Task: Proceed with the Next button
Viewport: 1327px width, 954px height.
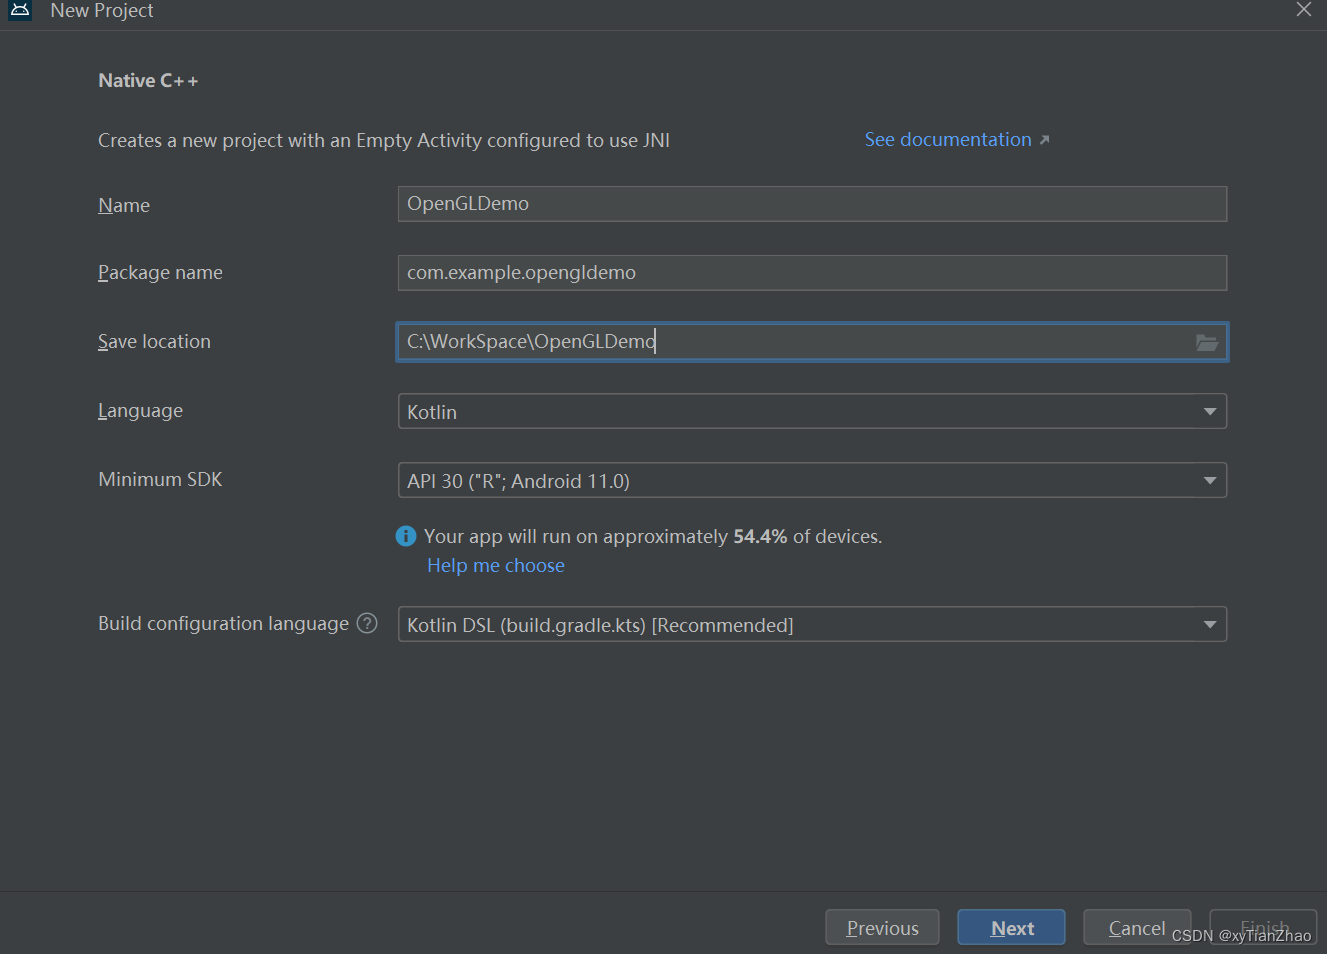Action: pyautogui.click(x=1011, y=928)
